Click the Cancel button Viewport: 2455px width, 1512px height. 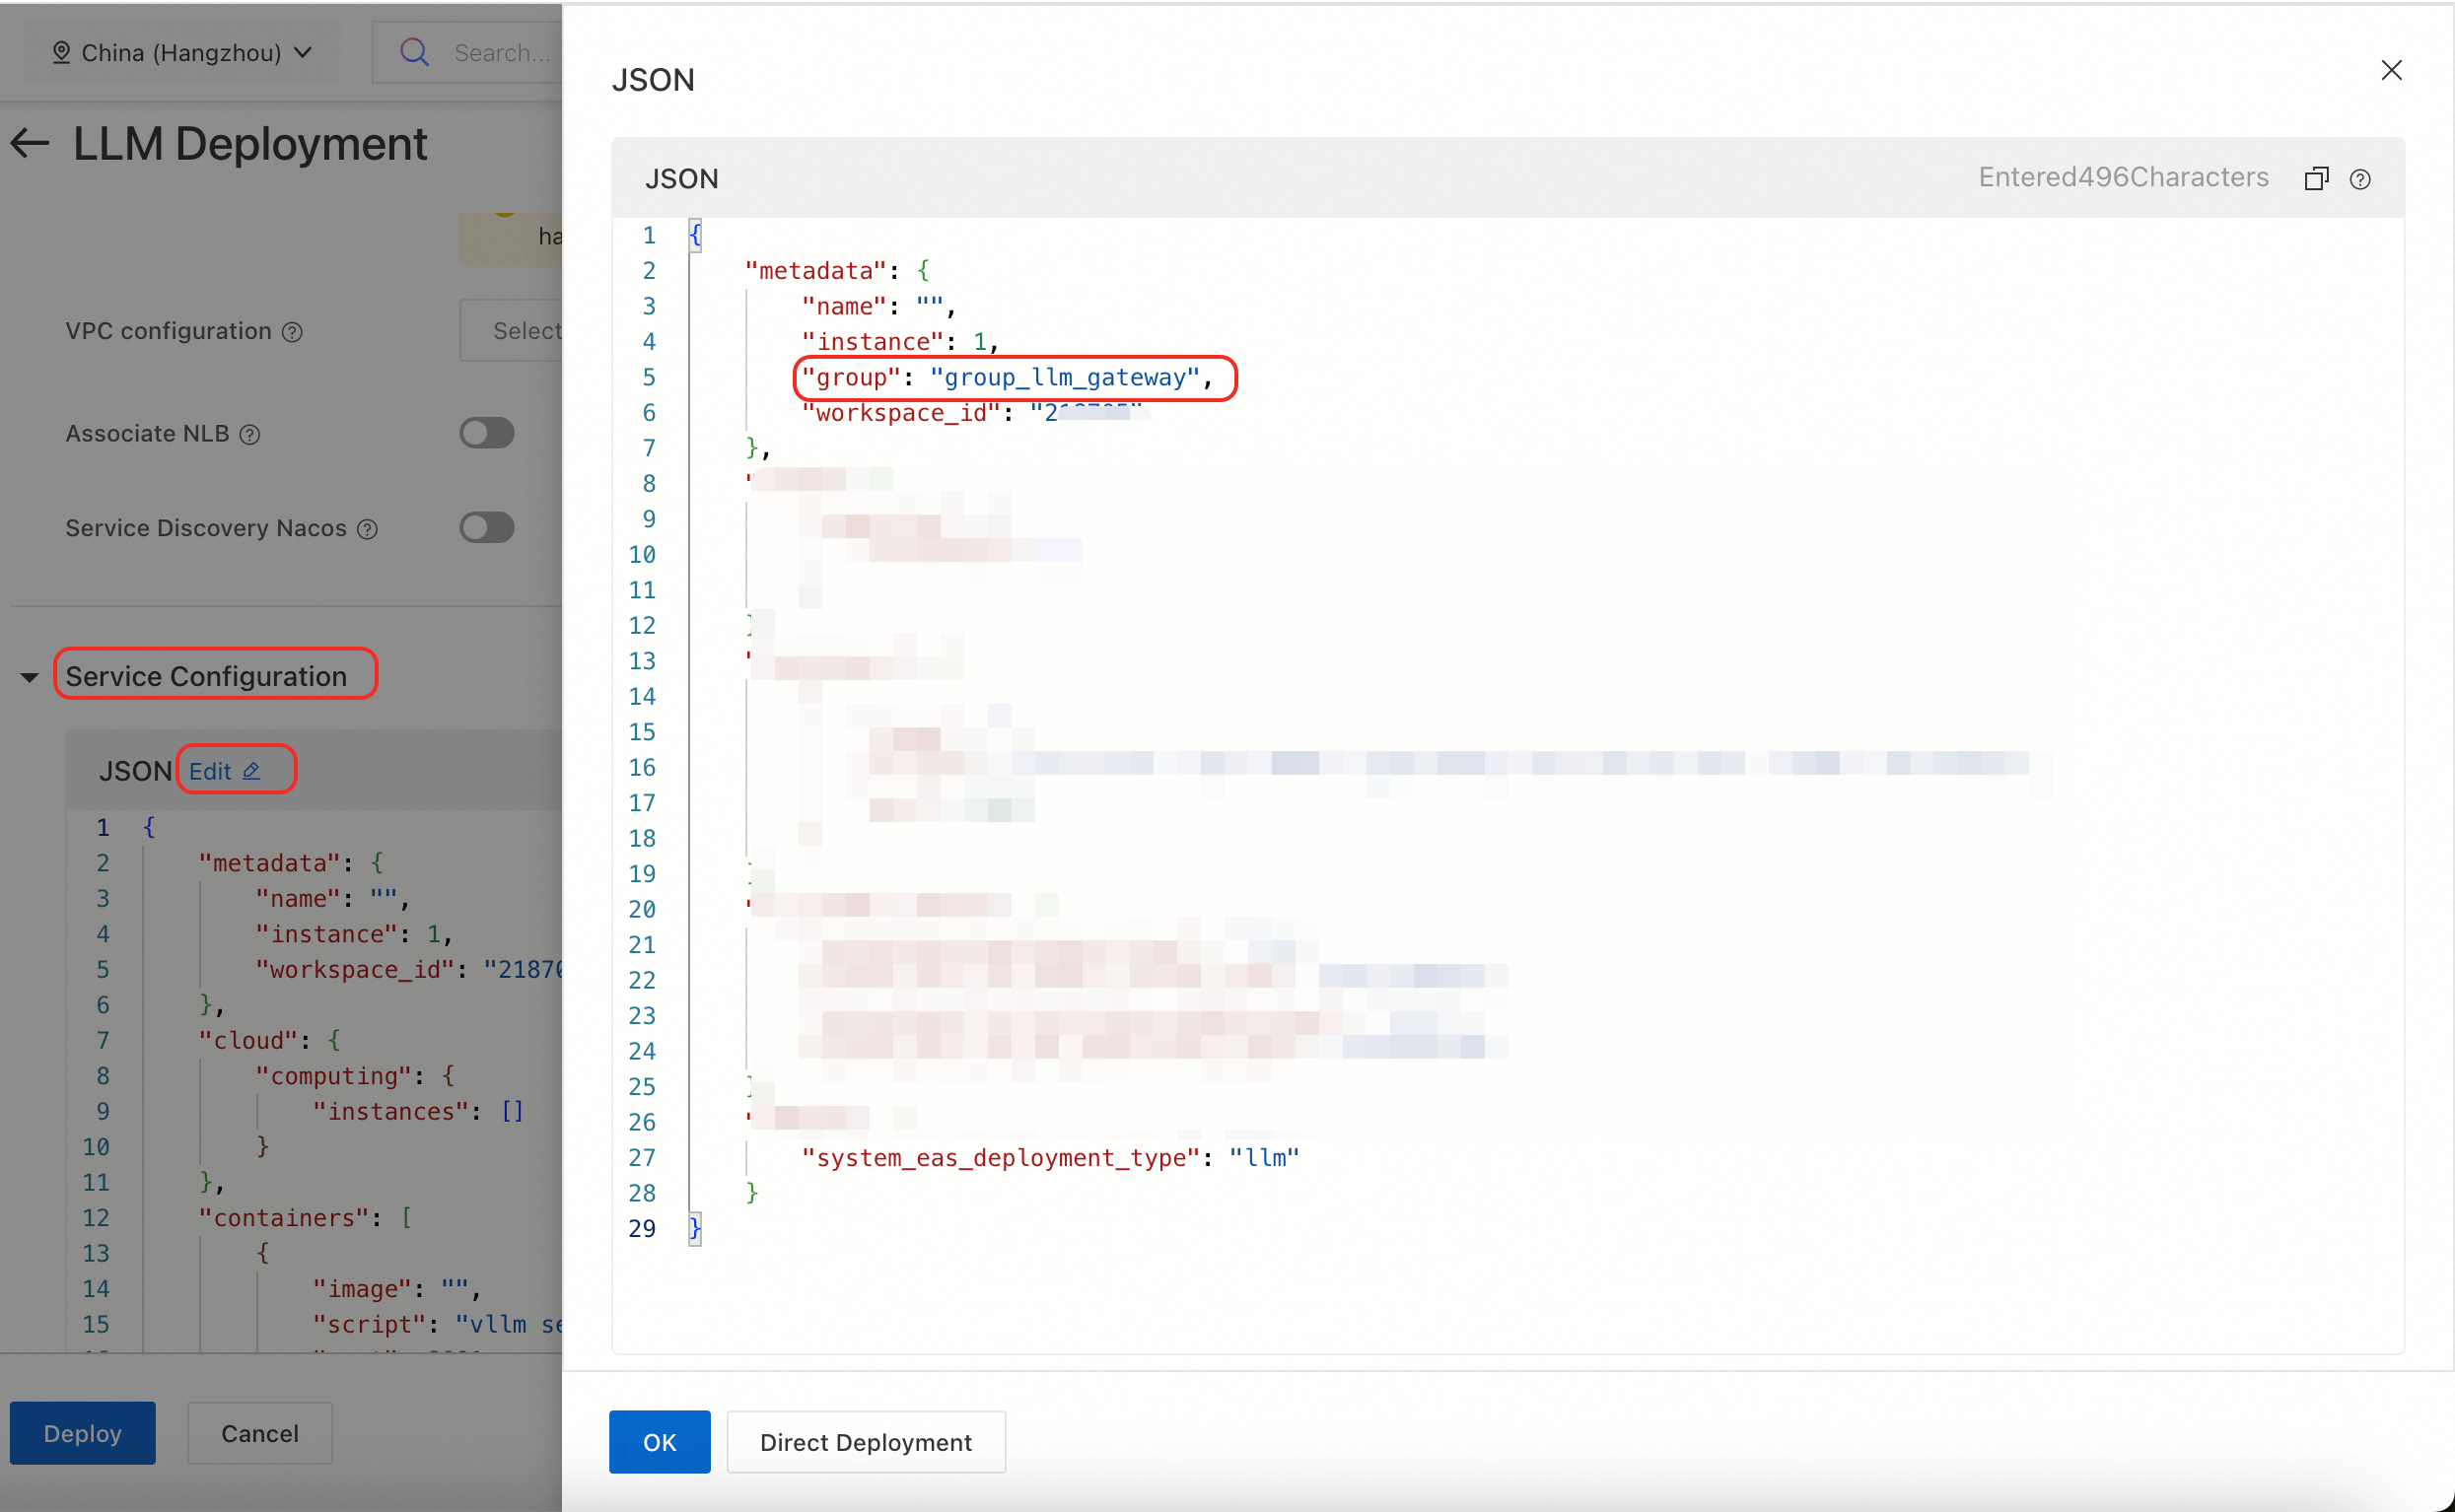pyautogui.click(x=260, y=1432)
